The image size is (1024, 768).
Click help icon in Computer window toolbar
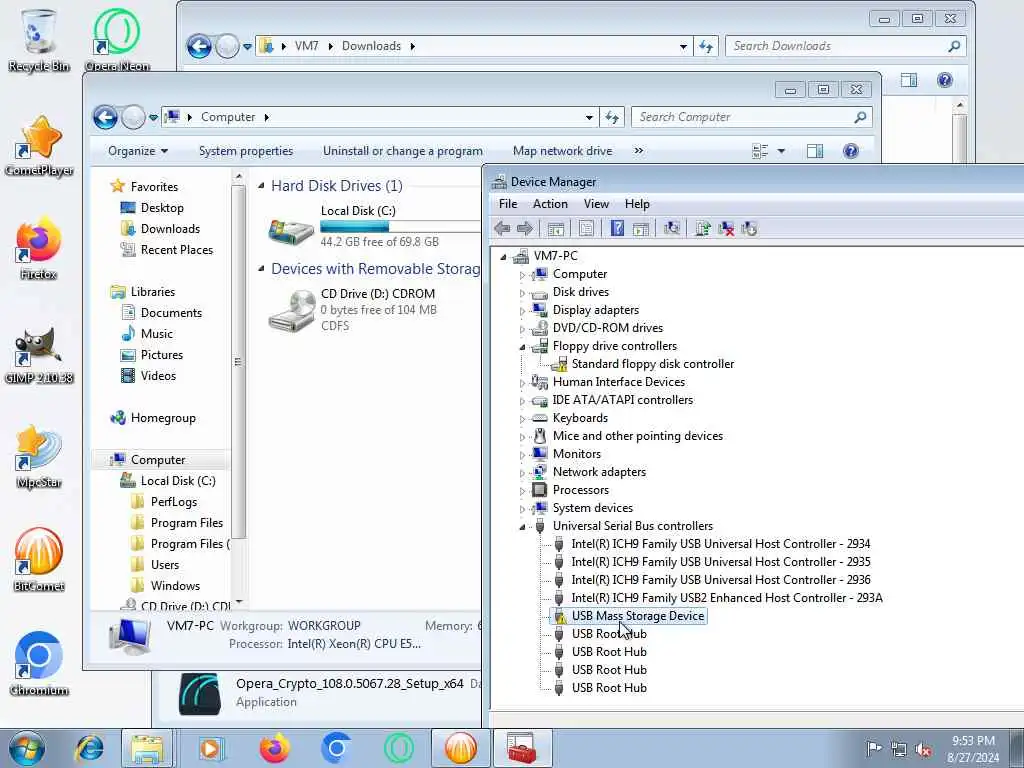click(x=850, y=152)
